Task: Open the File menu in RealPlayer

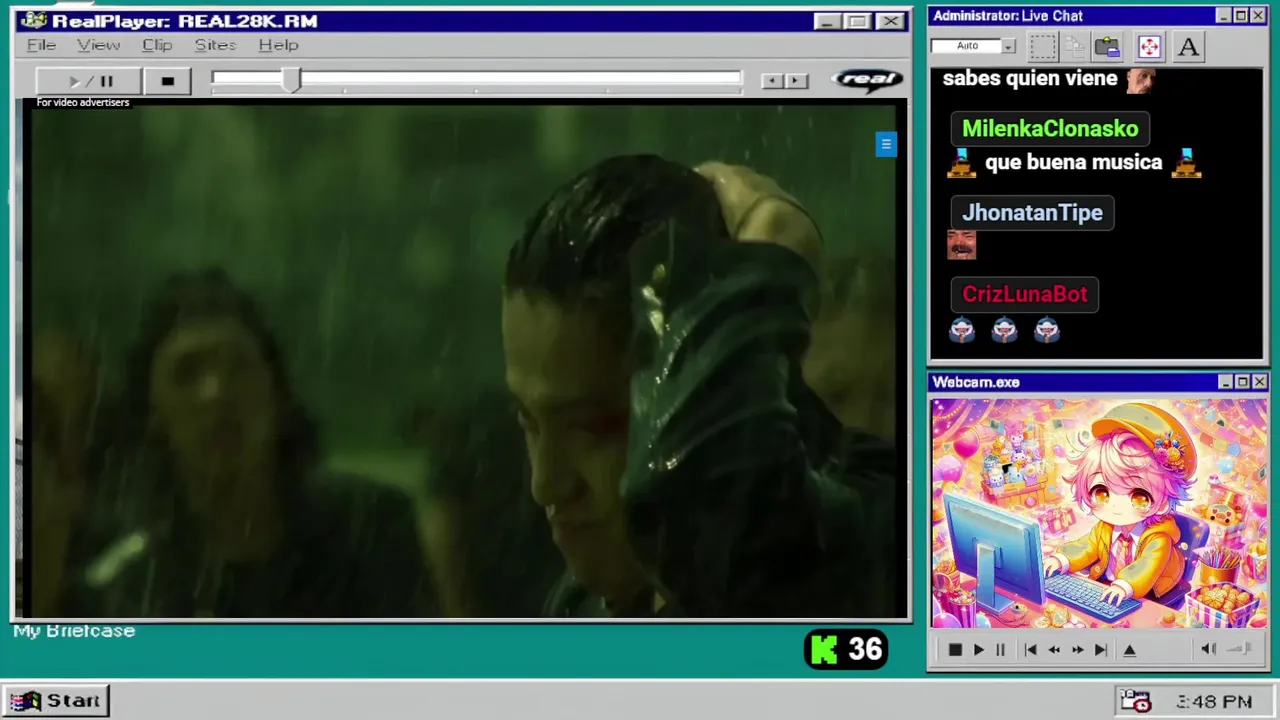Action: click(x=41, y=45)
